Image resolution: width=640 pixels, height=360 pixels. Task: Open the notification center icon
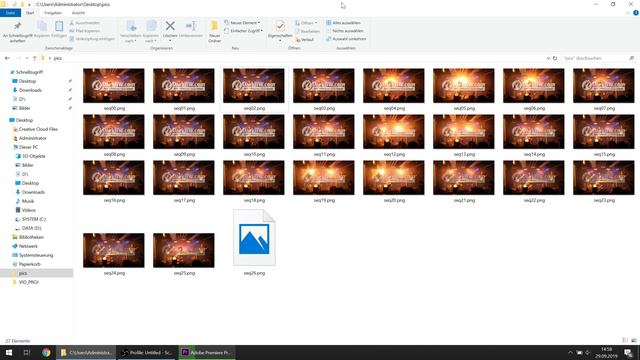tap(628, 353)
